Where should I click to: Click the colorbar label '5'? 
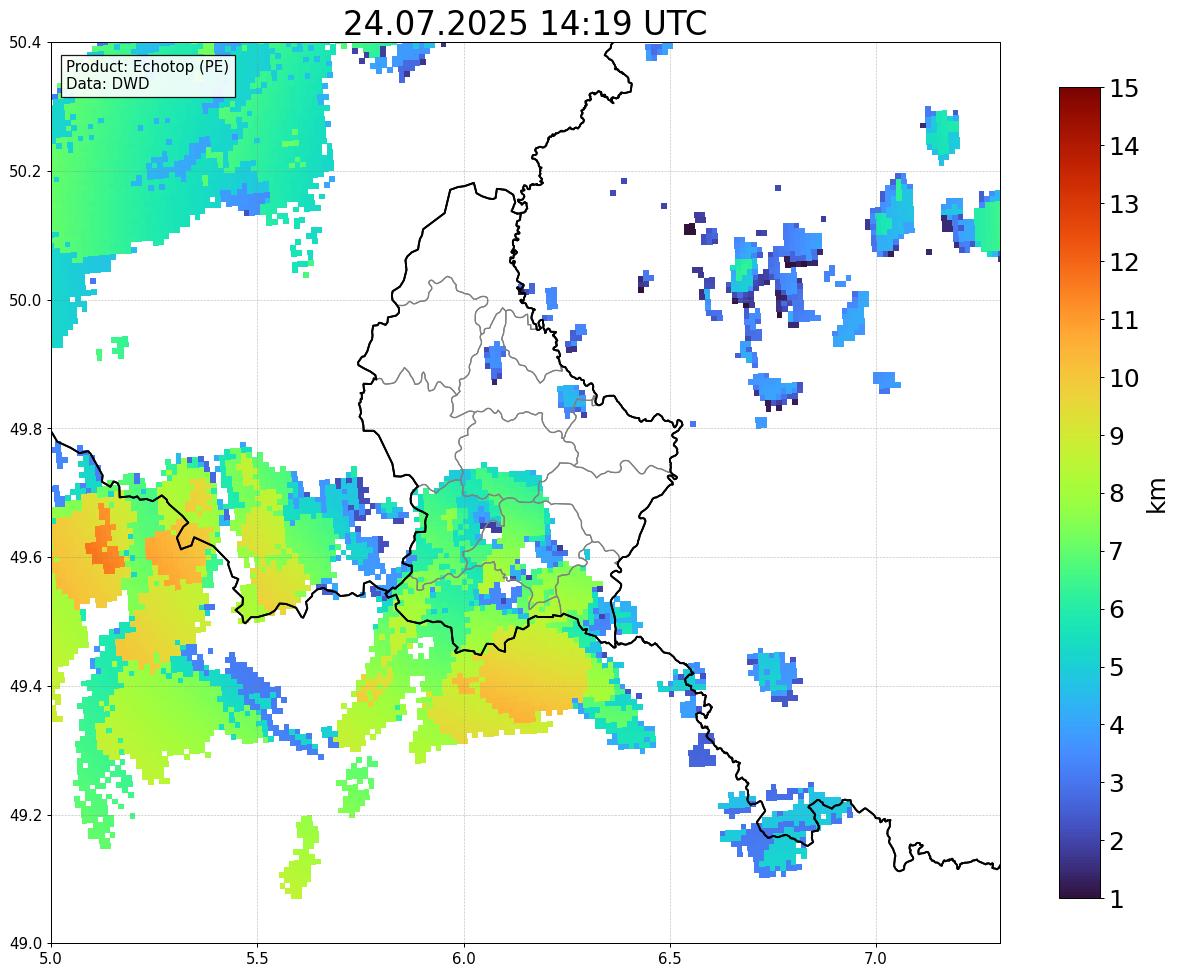(1117, 667)
